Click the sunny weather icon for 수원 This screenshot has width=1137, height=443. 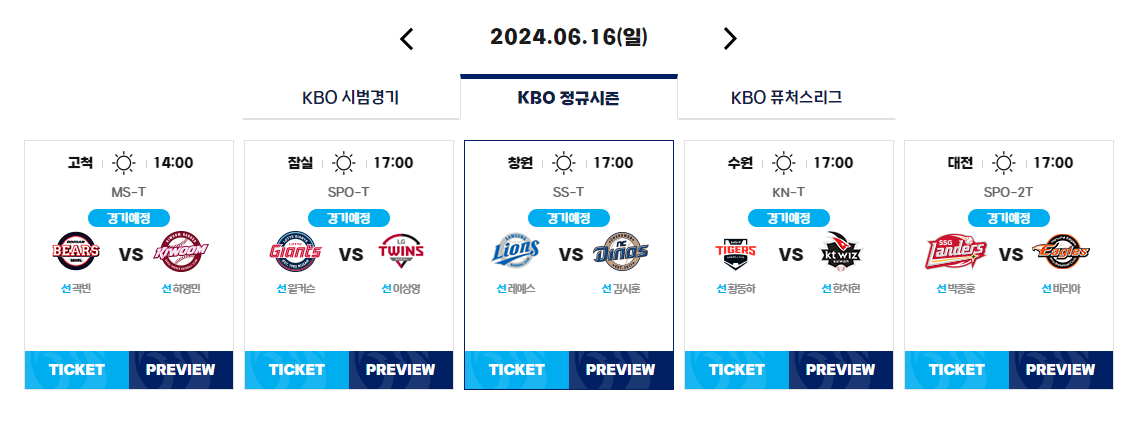[x=783, y=163]
